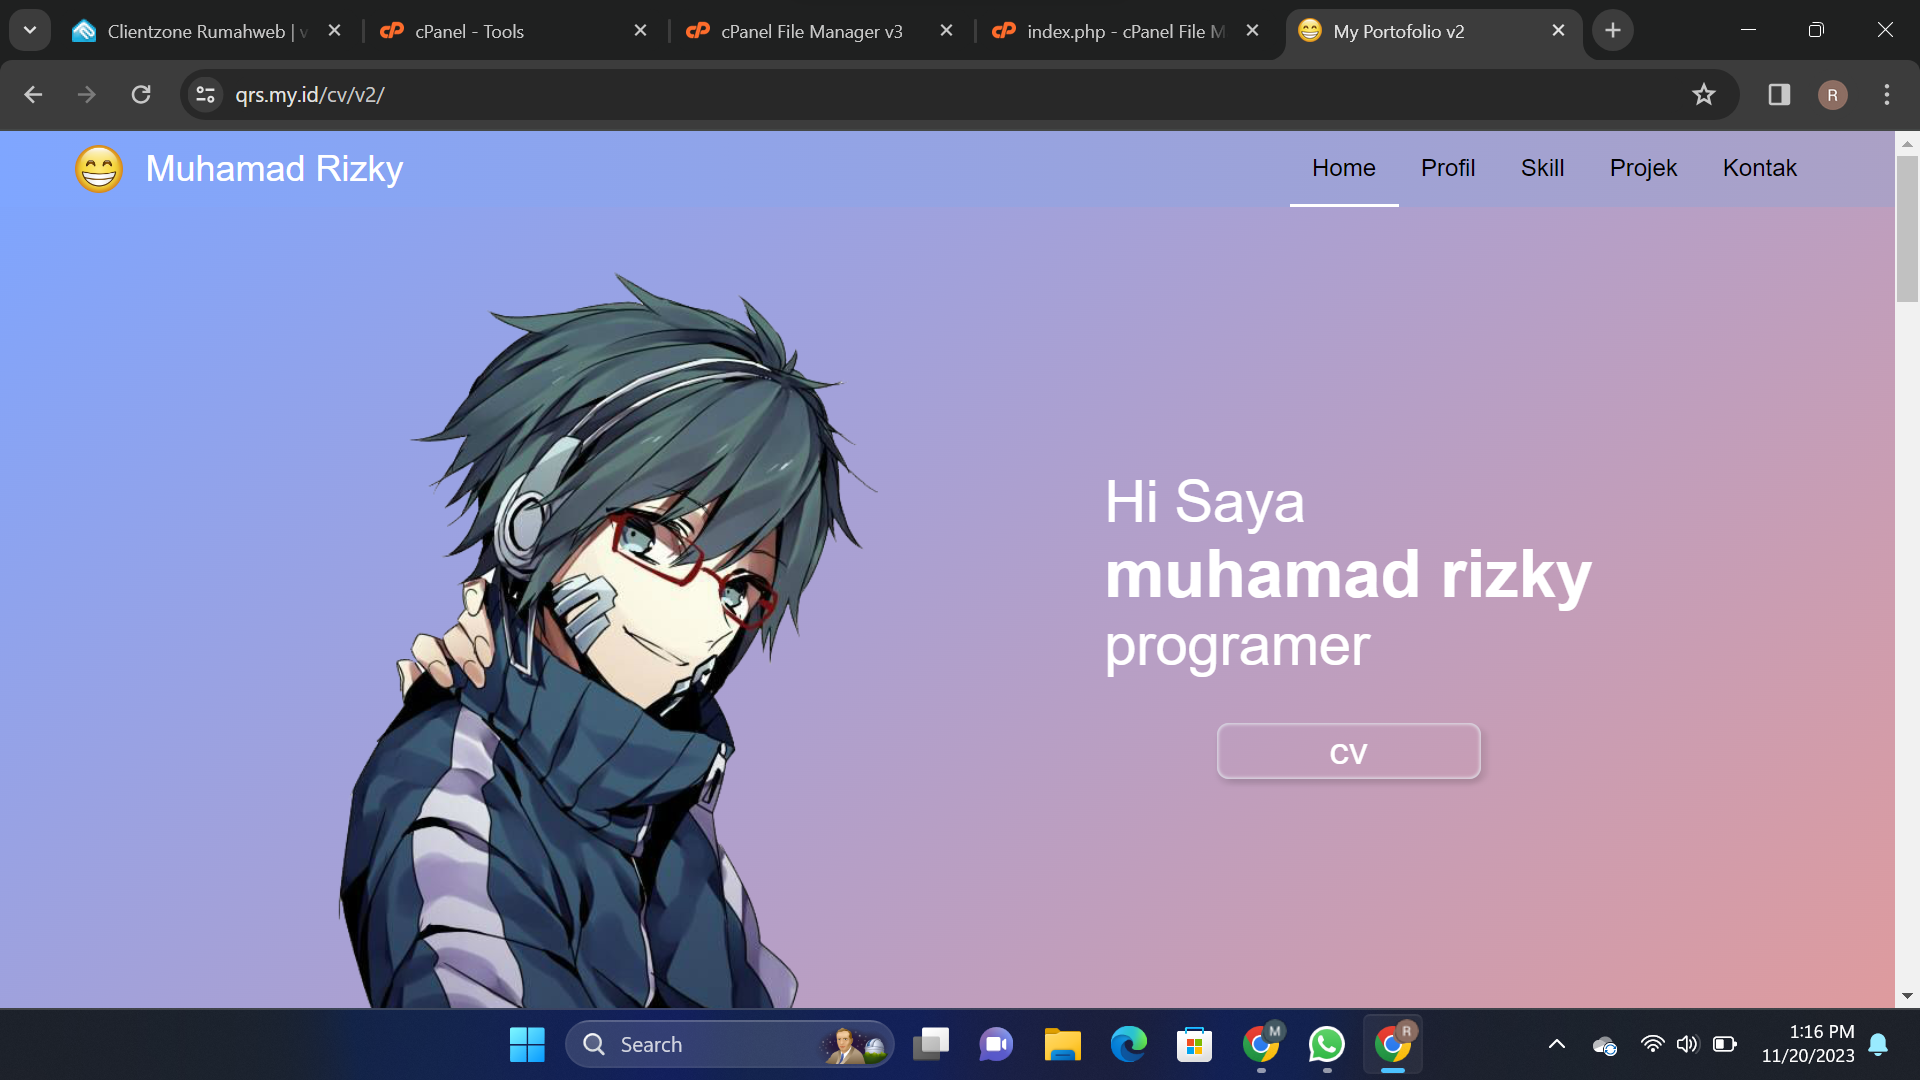Click the reload page icon
The image size is (1920, 1080).
coord(141,95)
